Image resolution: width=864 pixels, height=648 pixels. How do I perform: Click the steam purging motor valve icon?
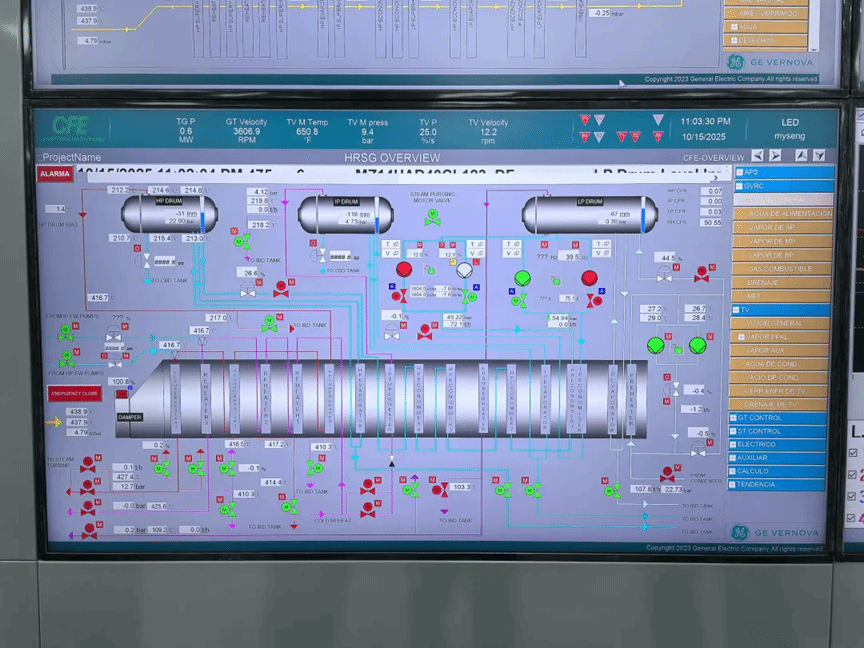point(432,216)
